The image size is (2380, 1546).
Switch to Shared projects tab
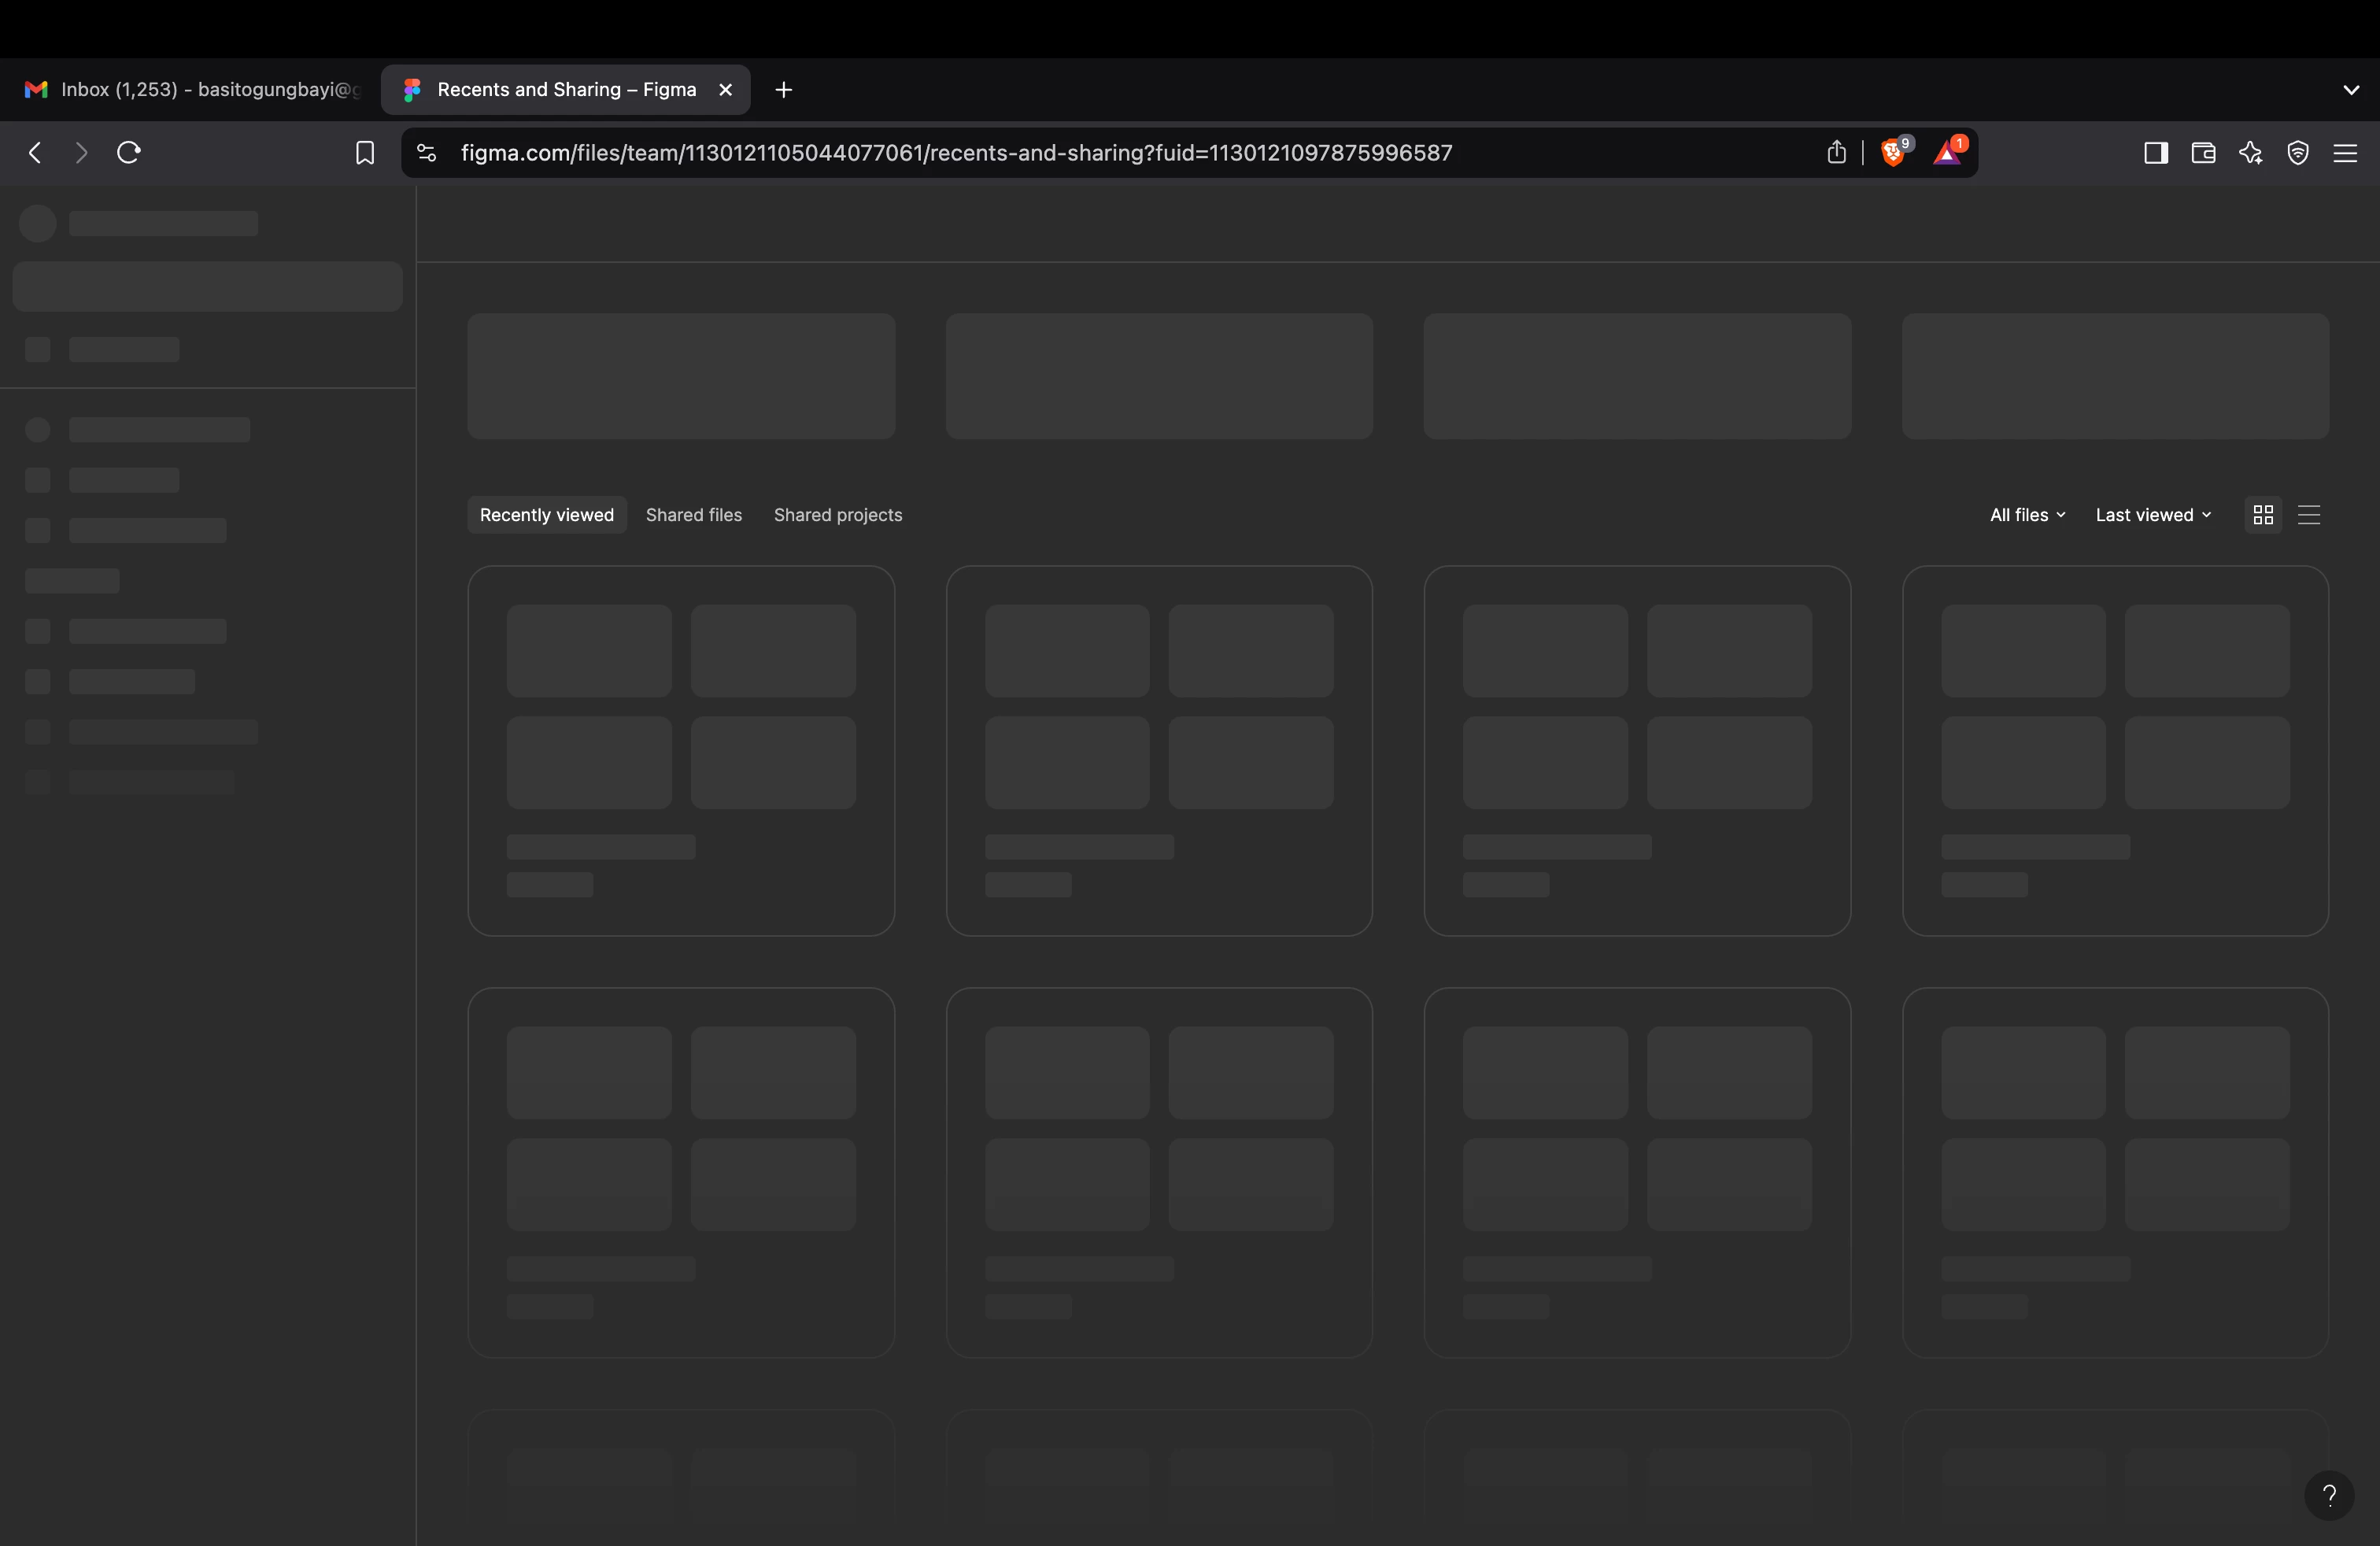[x=838, y=515]
